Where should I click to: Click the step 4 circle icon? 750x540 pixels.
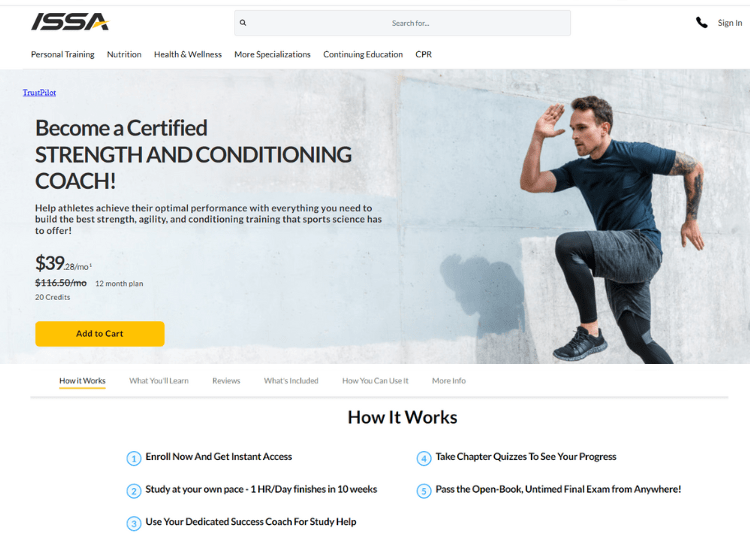pos(424,459)
